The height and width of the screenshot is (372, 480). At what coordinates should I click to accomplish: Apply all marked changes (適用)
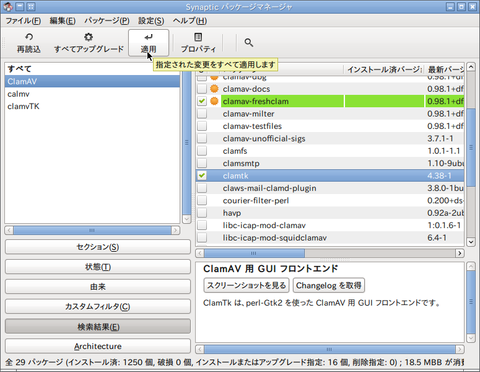coord(148,43)
